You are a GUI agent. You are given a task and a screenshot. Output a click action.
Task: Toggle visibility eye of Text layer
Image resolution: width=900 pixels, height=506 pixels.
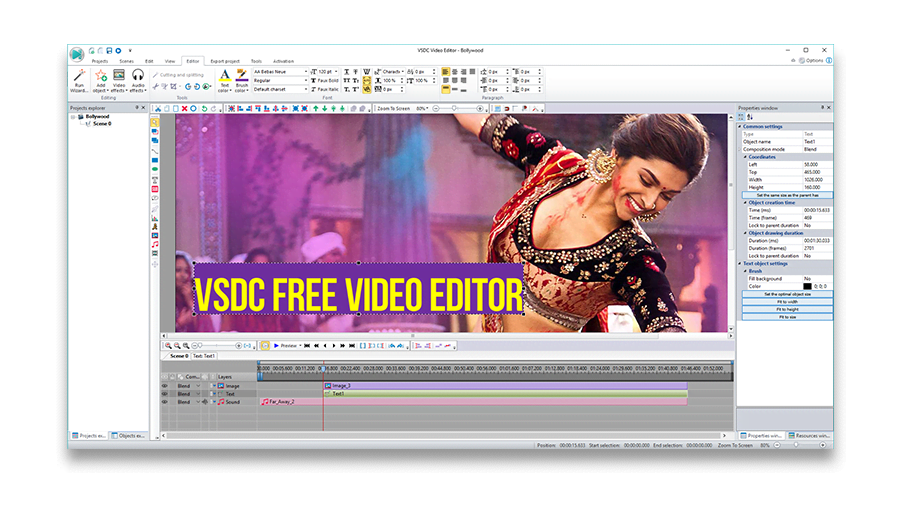click(x=165, y=394)
